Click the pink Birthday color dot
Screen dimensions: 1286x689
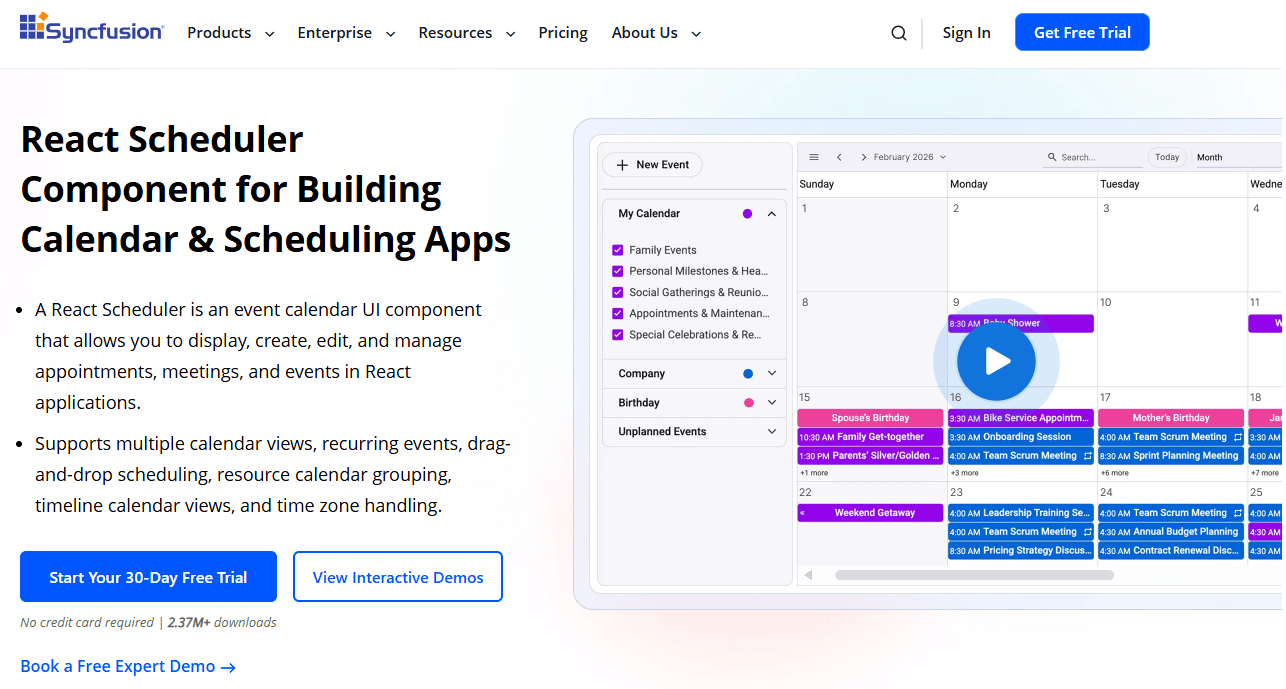point(748,402)
